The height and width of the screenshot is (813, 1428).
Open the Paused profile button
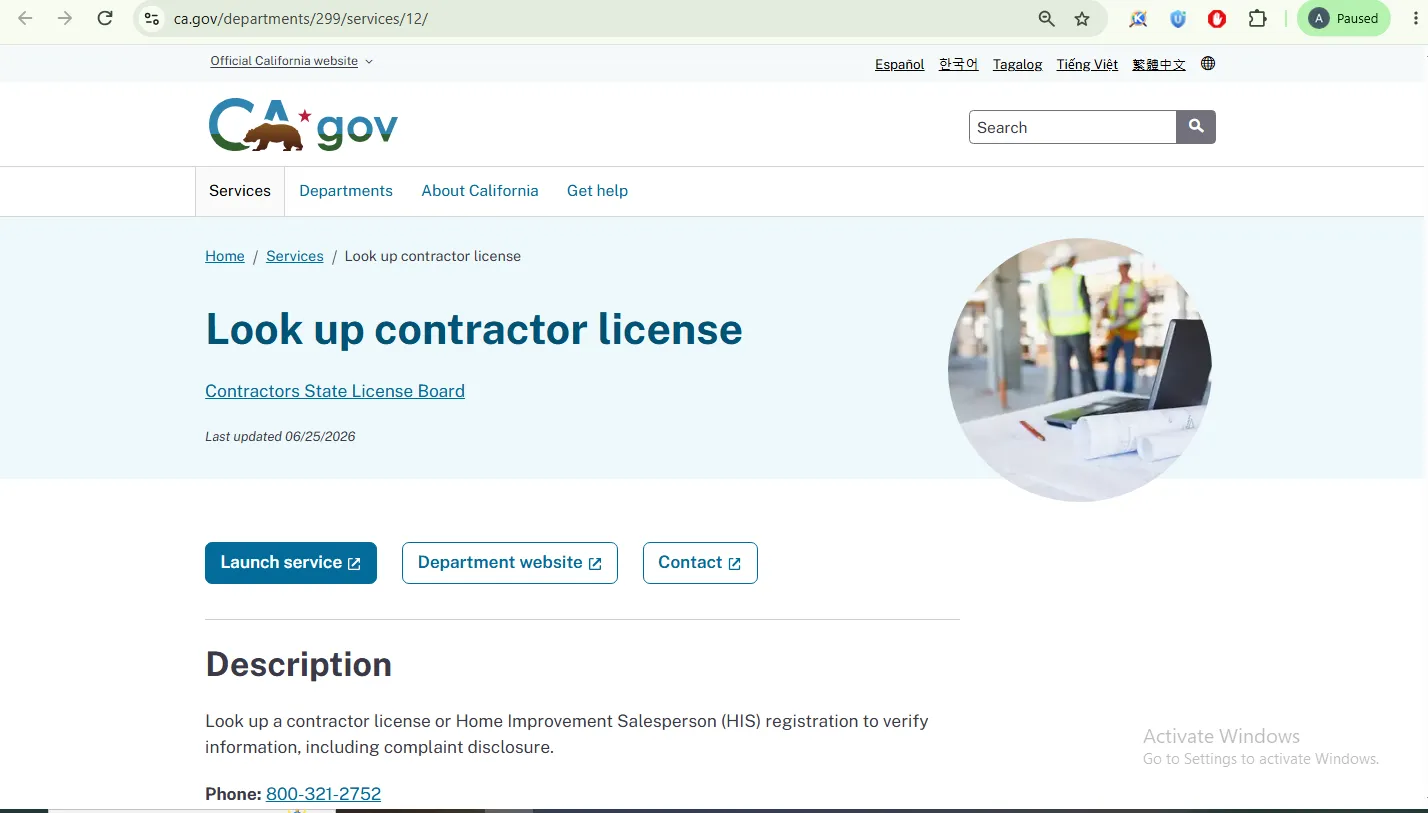(1343, 18)
